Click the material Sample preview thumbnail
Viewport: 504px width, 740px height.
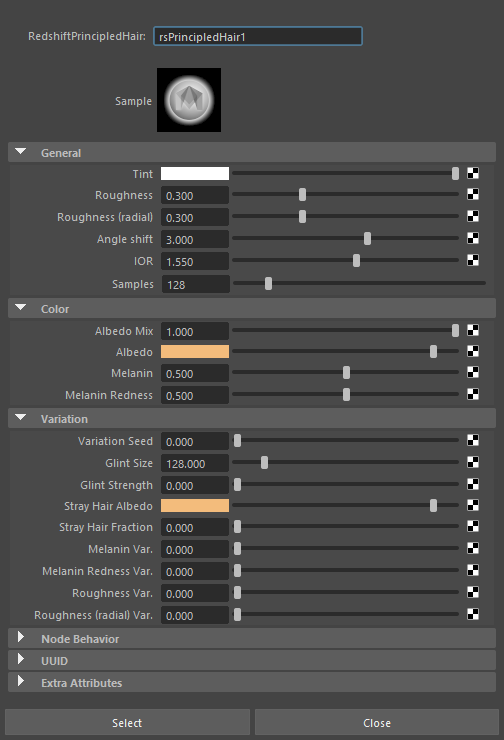[189, 100]
